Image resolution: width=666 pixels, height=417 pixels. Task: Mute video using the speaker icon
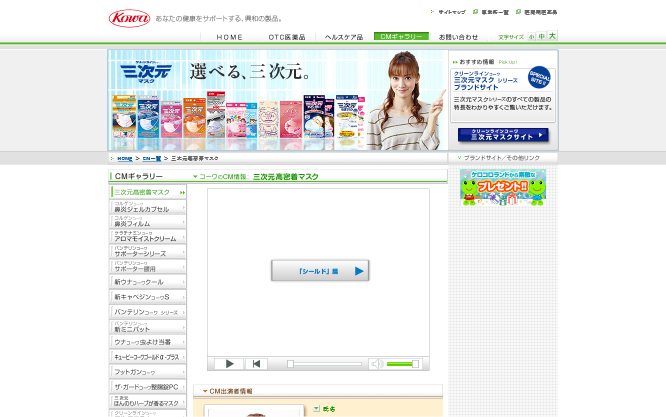pos(377,364)
